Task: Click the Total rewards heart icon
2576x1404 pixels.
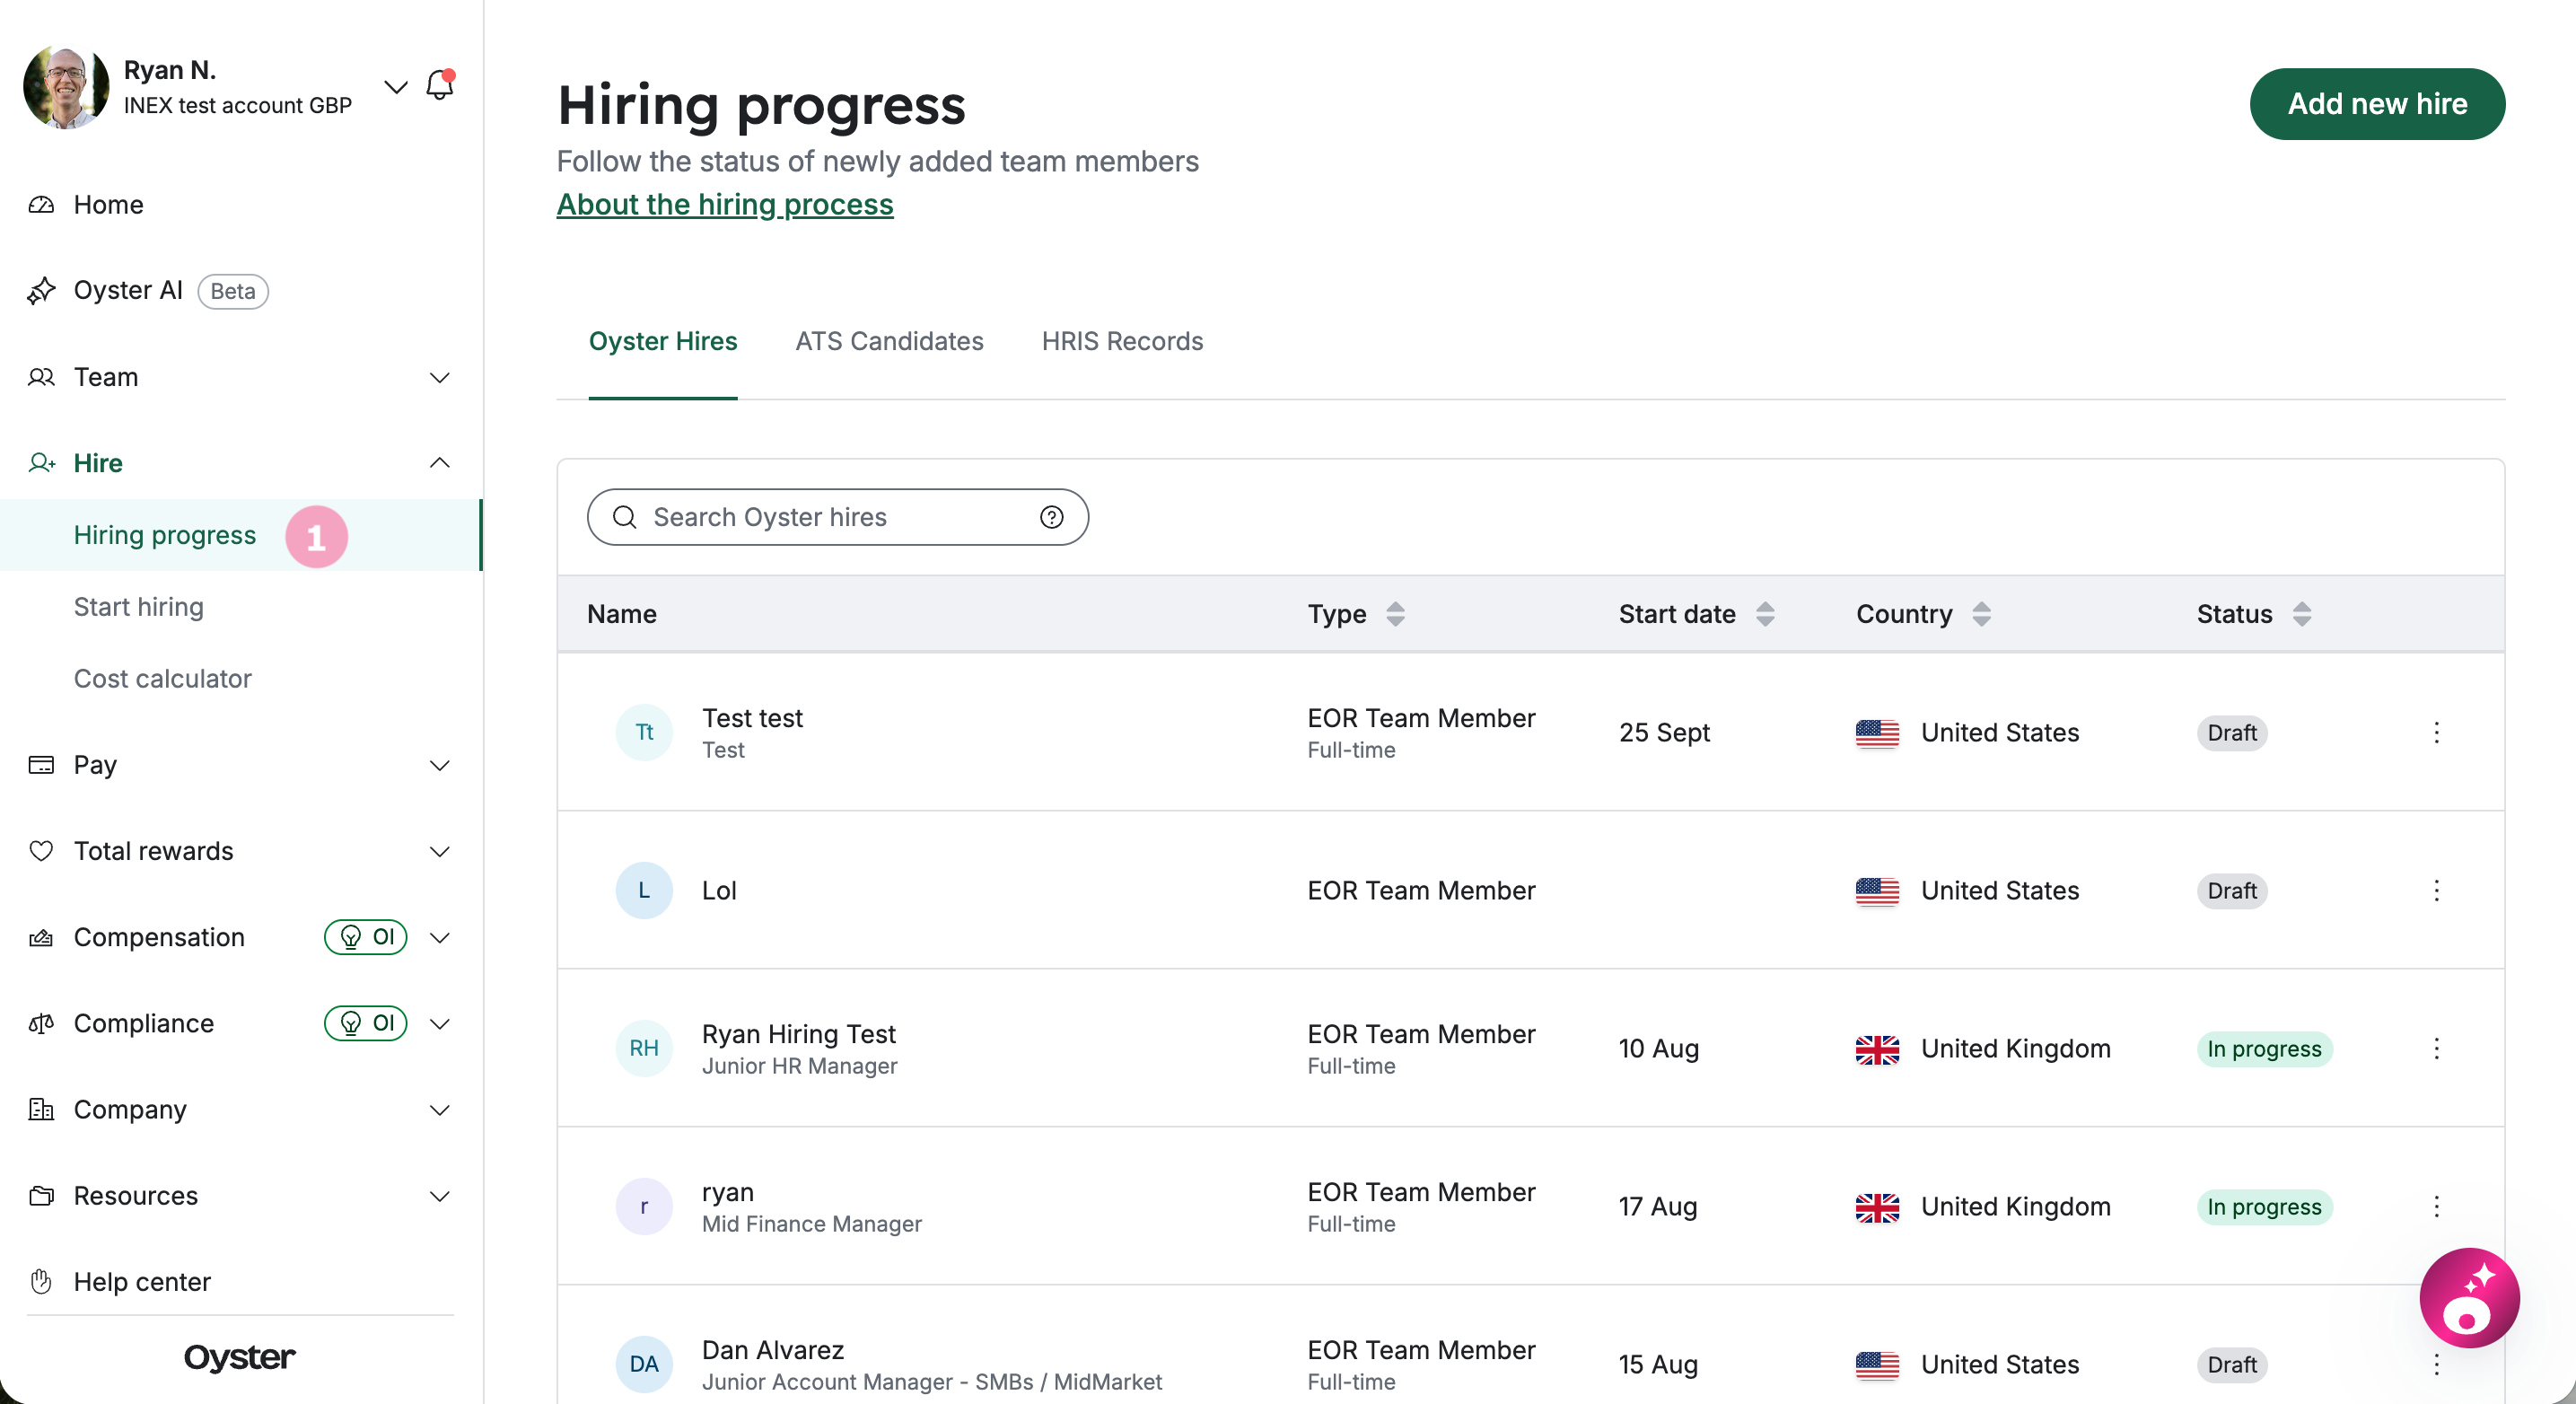Action: (x=41, y=851)
